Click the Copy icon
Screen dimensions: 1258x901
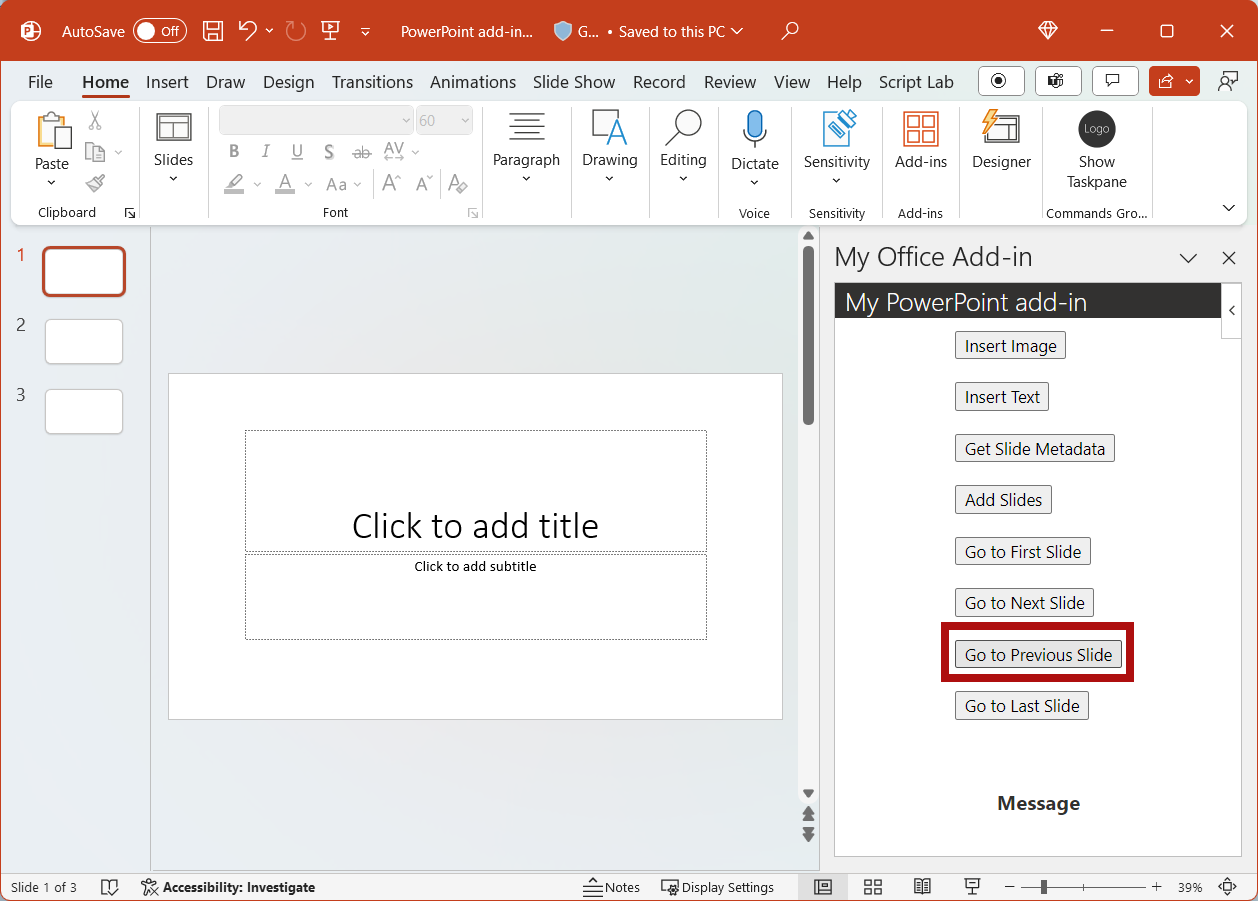pos(95,152)
